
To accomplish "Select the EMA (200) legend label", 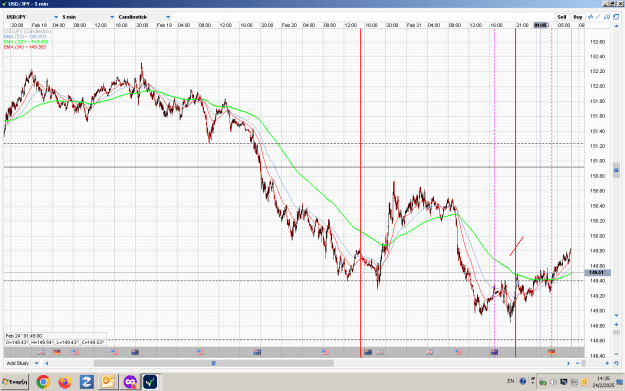I will coord(26,42).
